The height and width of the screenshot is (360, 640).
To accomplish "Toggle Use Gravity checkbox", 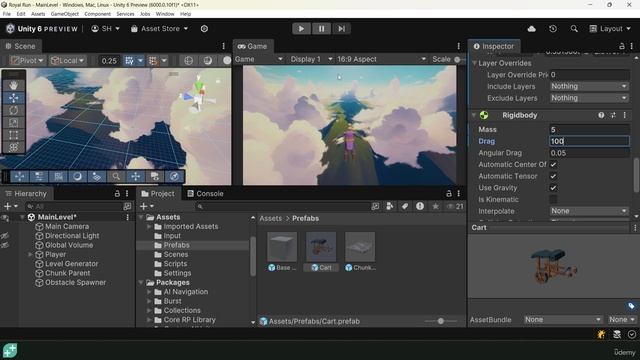I will click(553, 188).
